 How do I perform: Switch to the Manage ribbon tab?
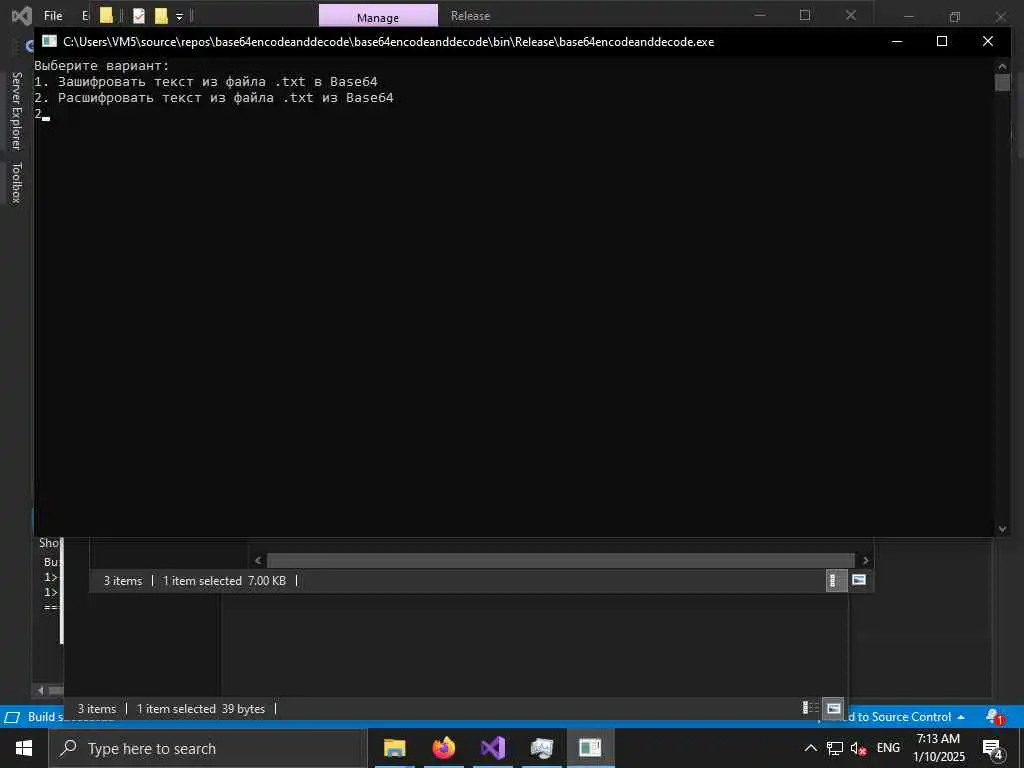tap(377, 17)
